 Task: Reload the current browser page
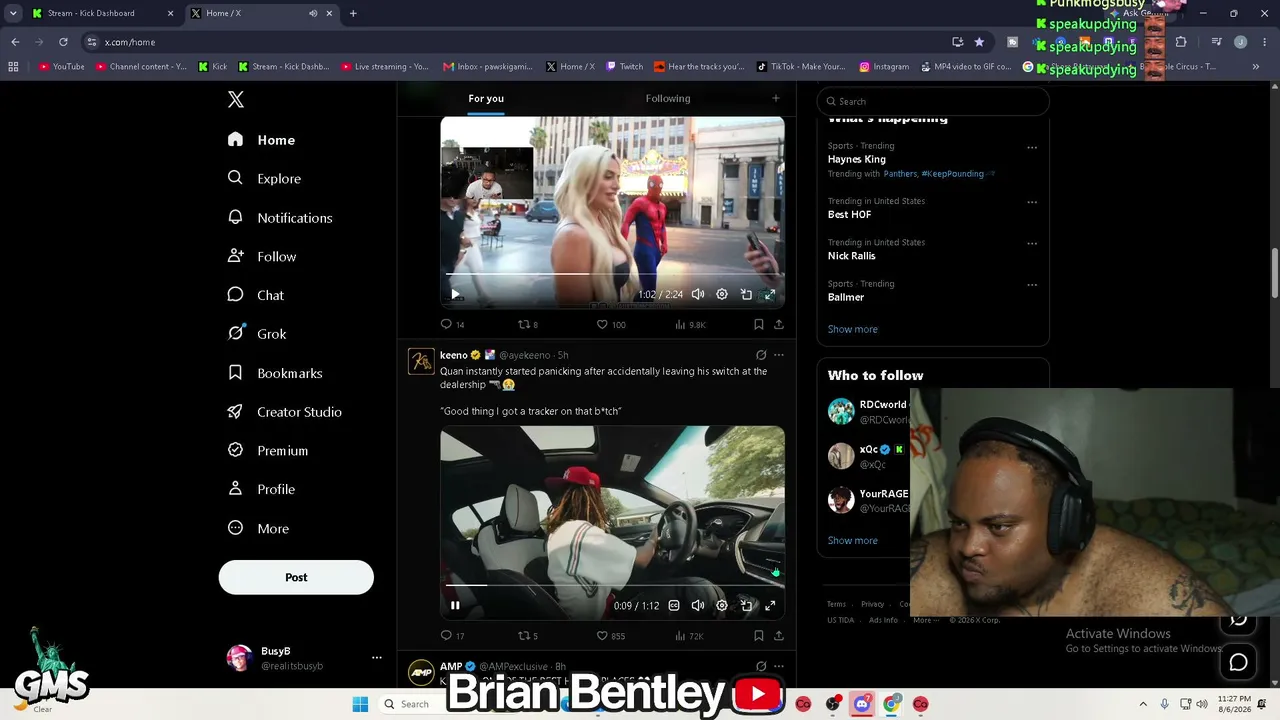coord(63,42)
